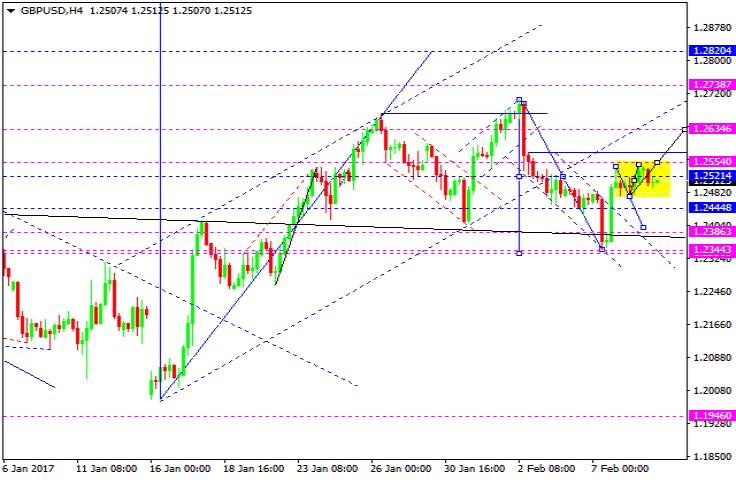
Task: Click the 18 Jan 16:00 time label
Action: click(x=254, y=468)
